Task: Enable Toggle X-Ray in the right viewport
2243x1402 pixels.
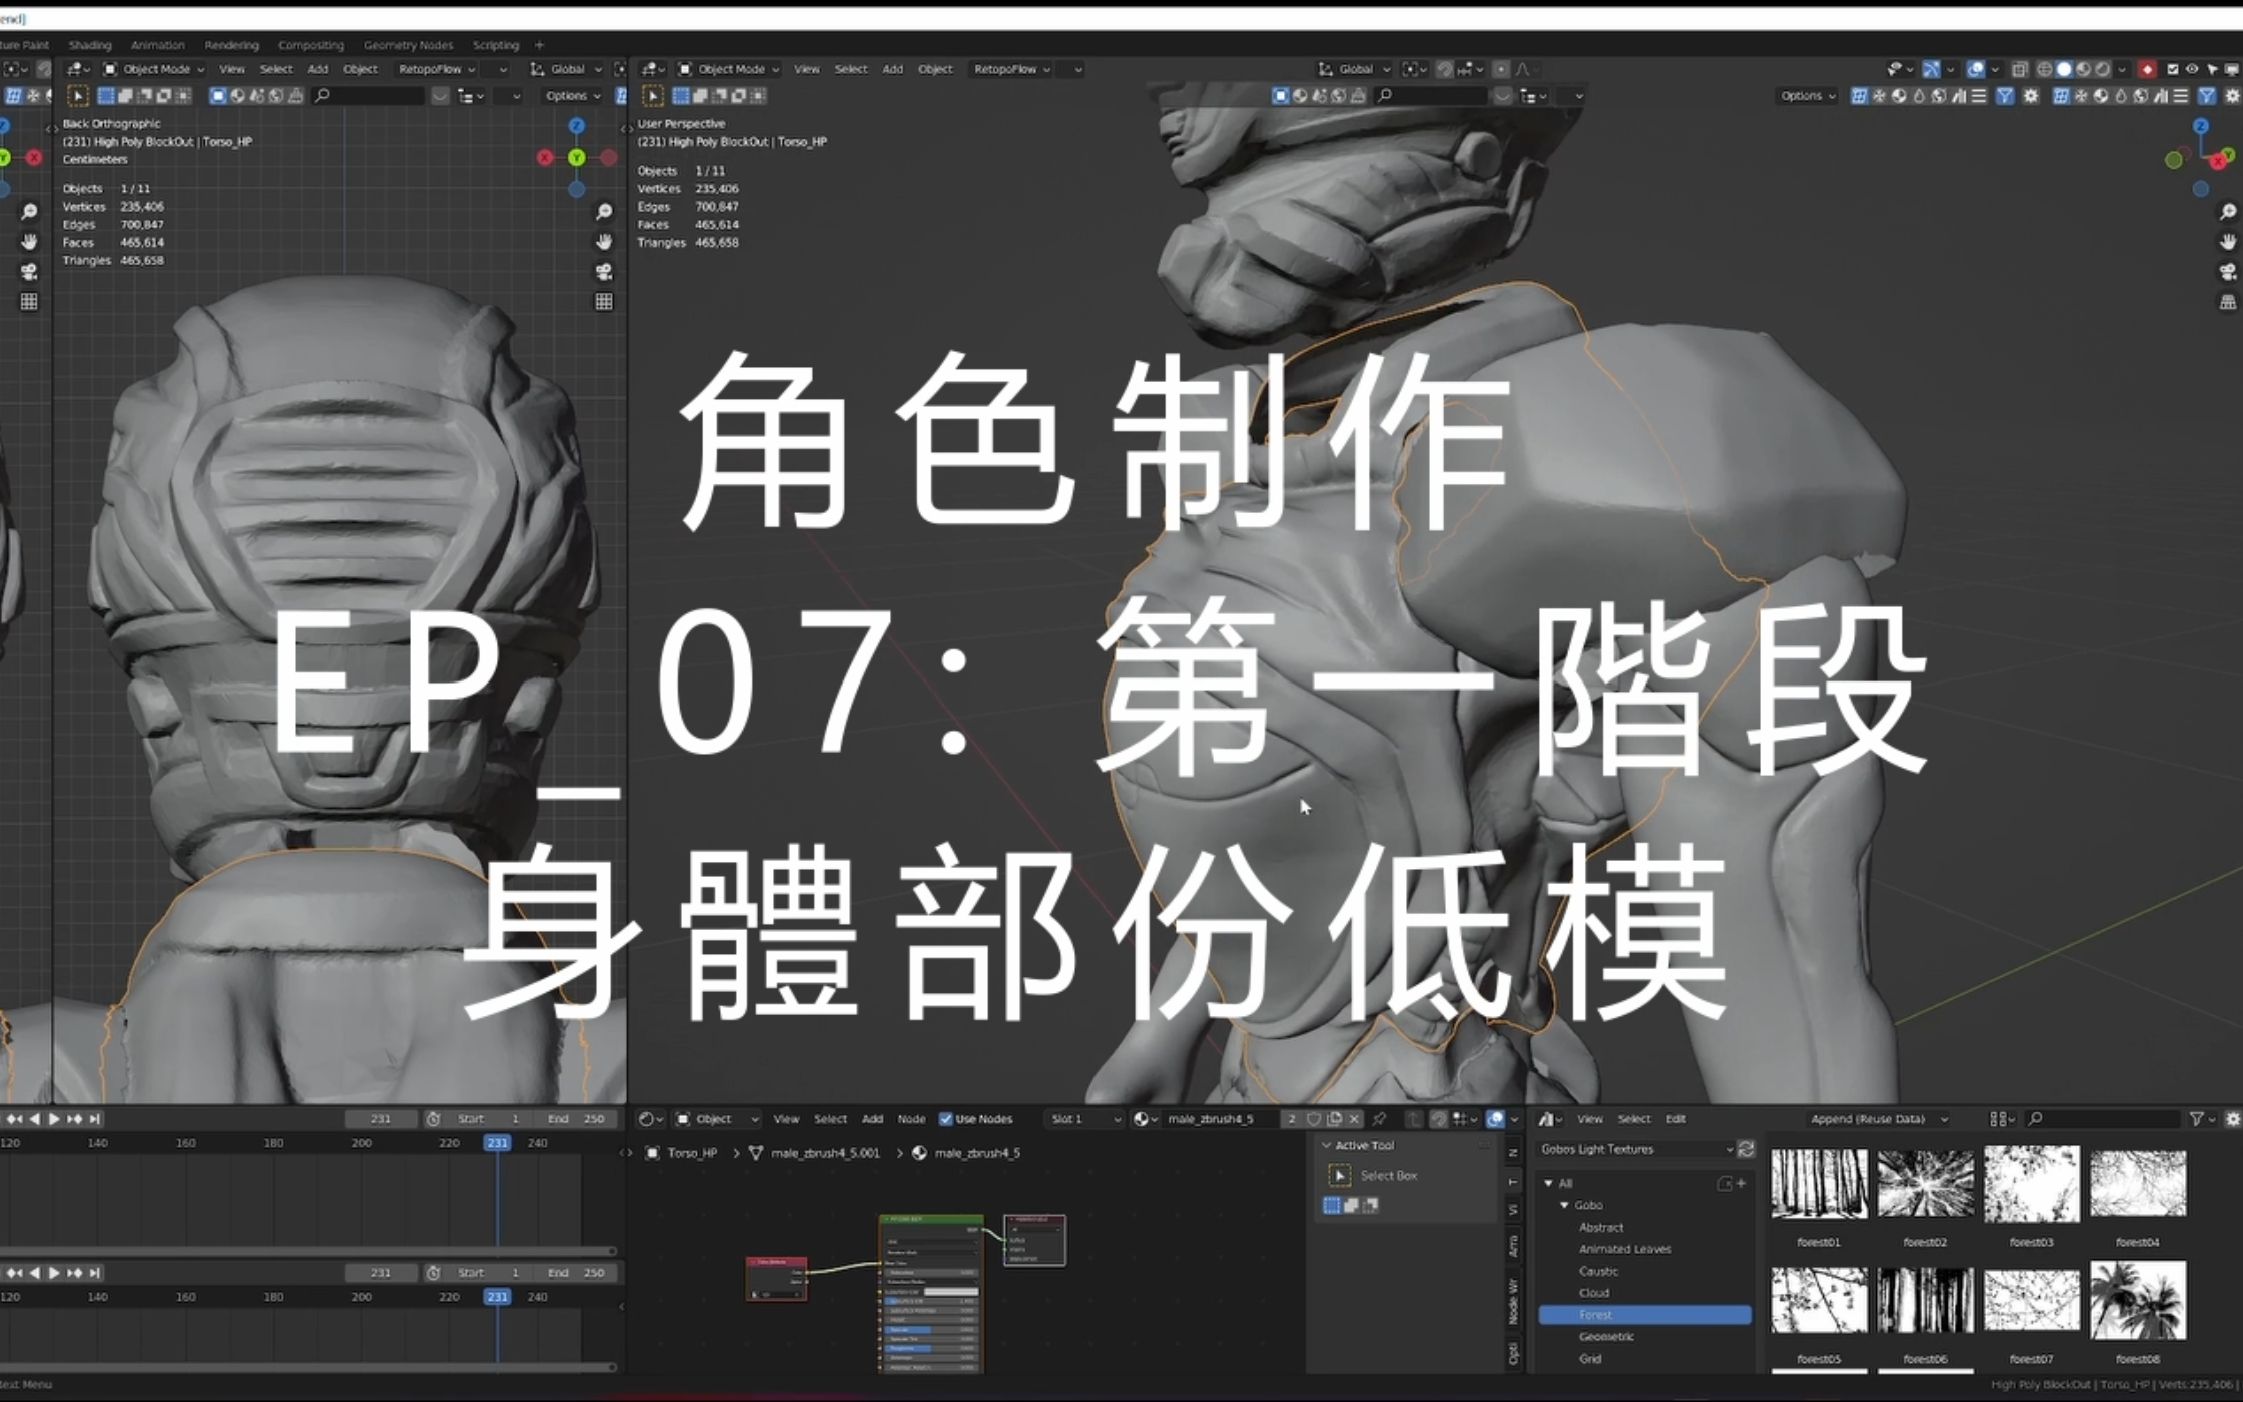Action: tap(2020, 69)
